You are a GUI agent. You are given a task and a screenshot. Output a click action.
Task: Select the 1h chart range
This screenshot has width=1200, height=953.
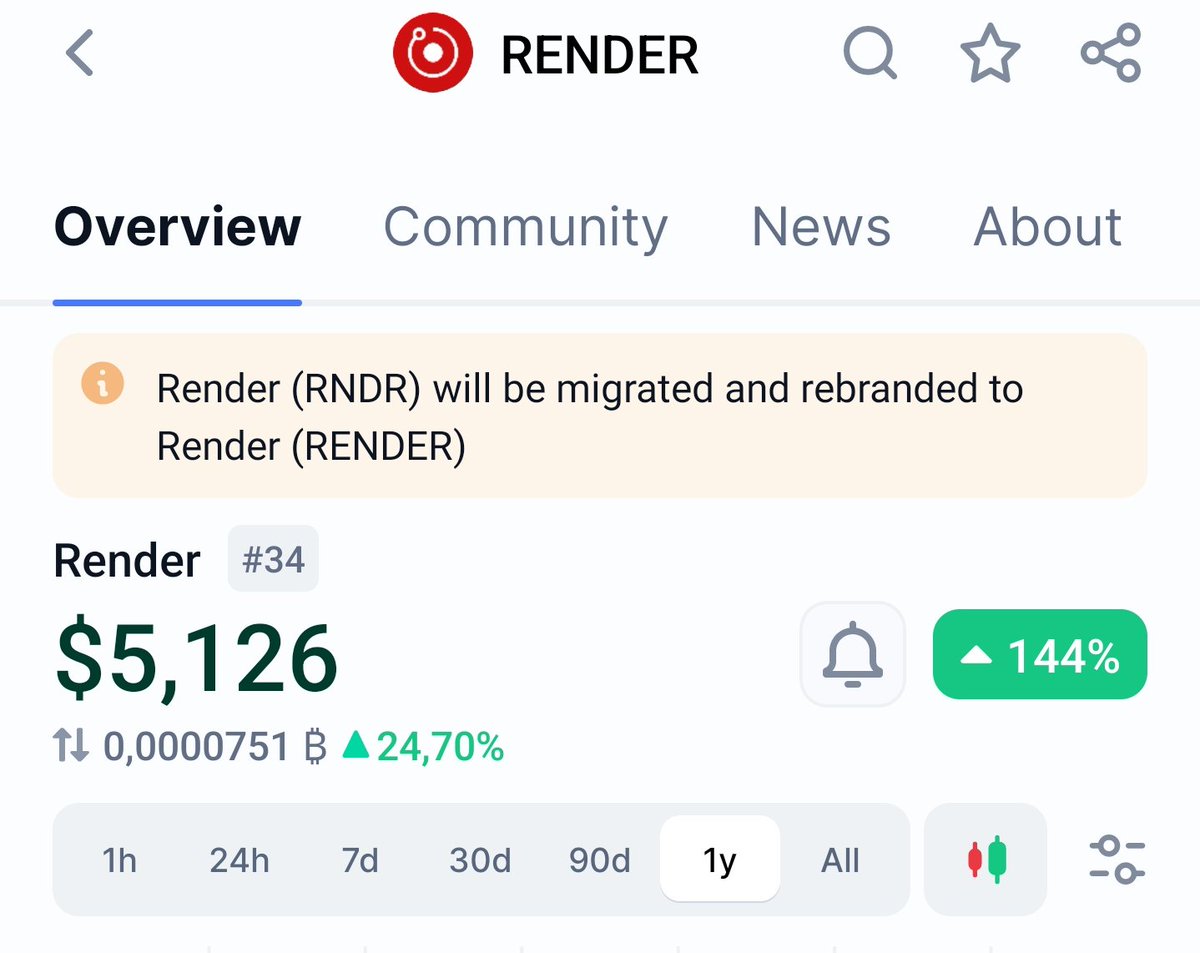click(x=120, y=860)
